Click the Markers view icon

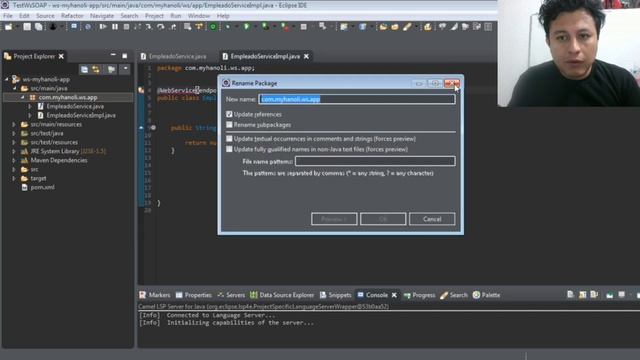pos(142,295)
